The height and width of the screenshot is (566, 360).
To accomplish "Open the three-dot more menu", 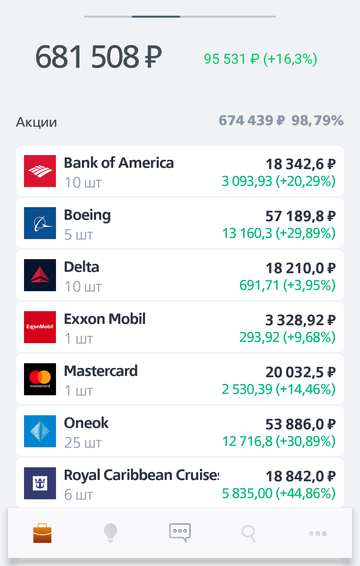I will 318,533.
